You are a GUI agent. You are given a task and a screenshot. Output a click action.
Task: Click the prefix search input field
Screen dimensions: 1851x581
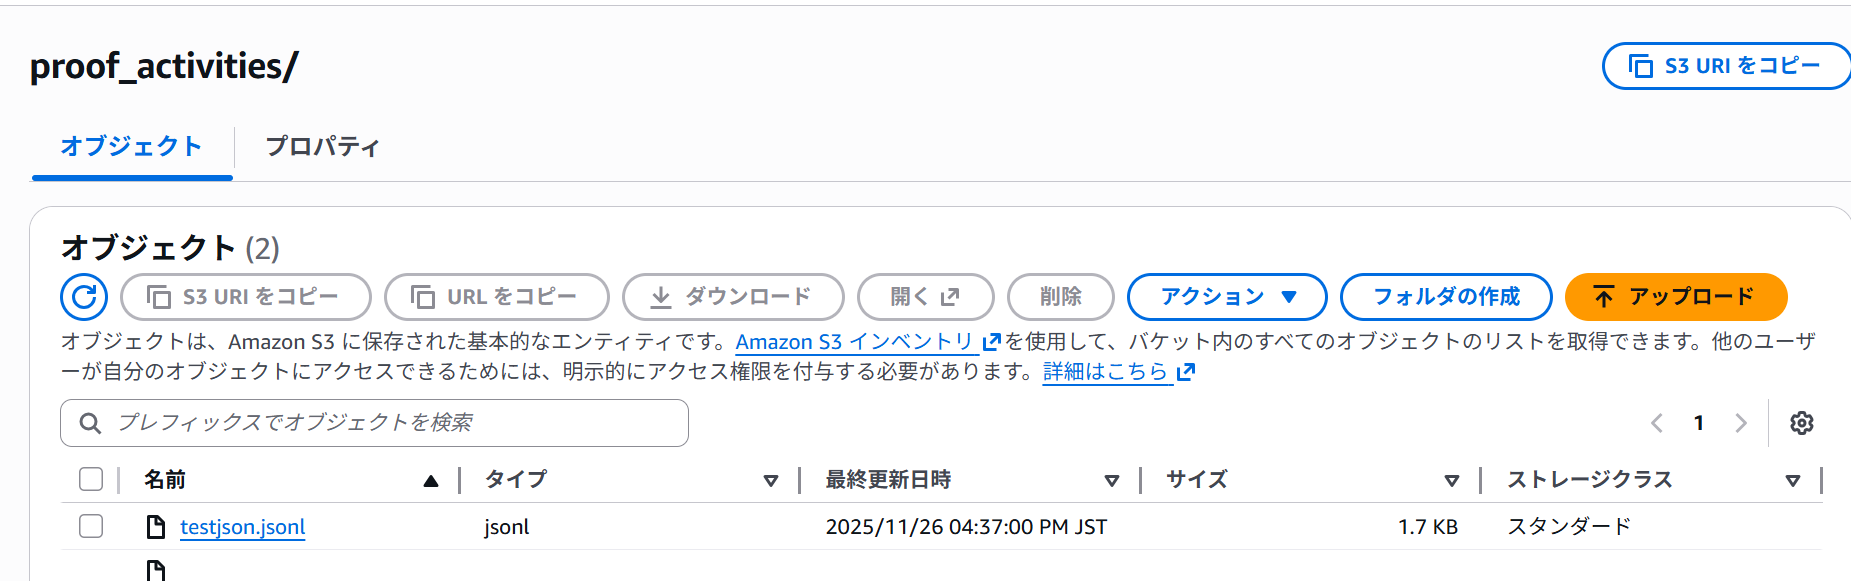click(390, 423)
